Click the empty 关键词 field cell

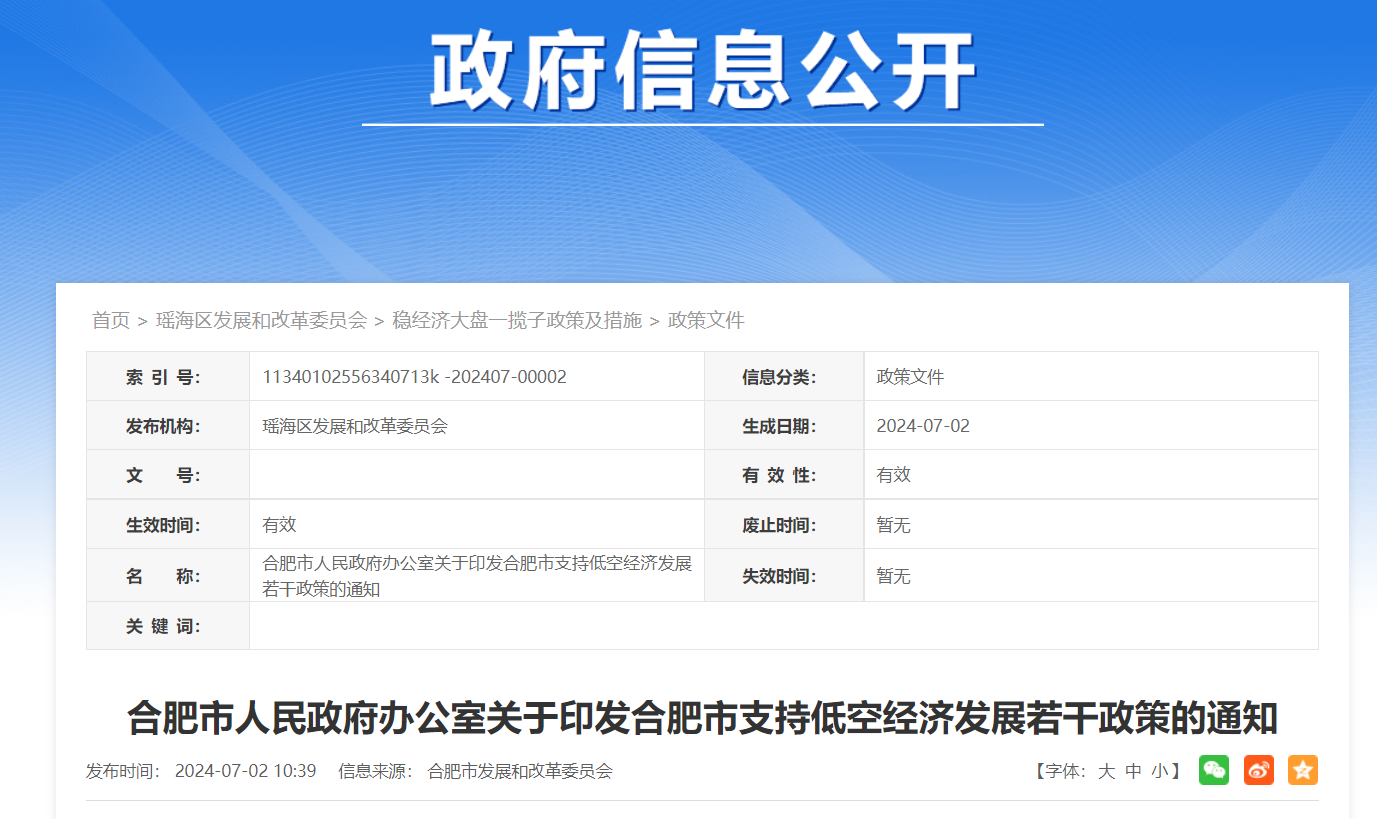(x=782, y=626)
